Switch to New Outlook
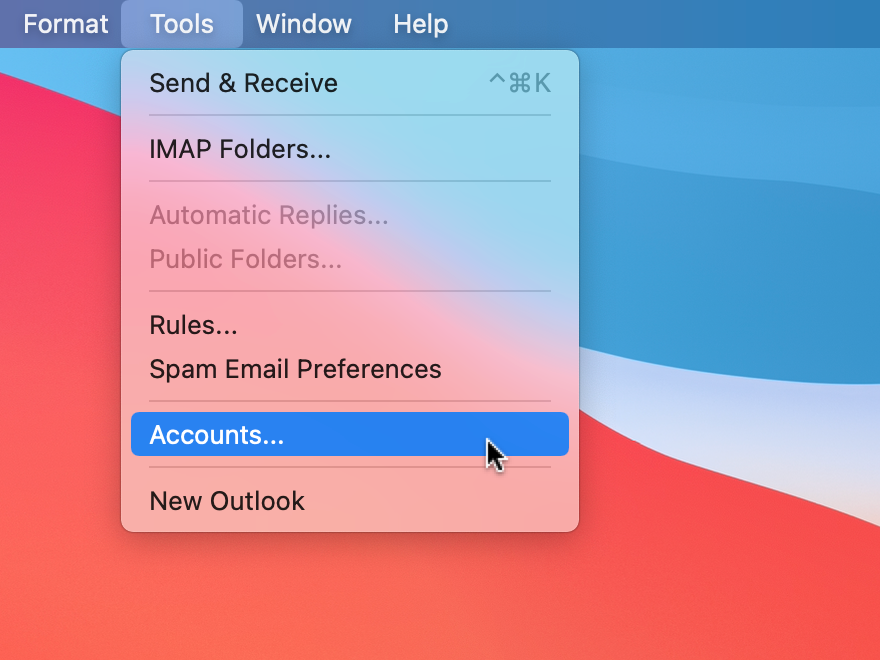Screen dimensions: 880x660 [350, 501]
